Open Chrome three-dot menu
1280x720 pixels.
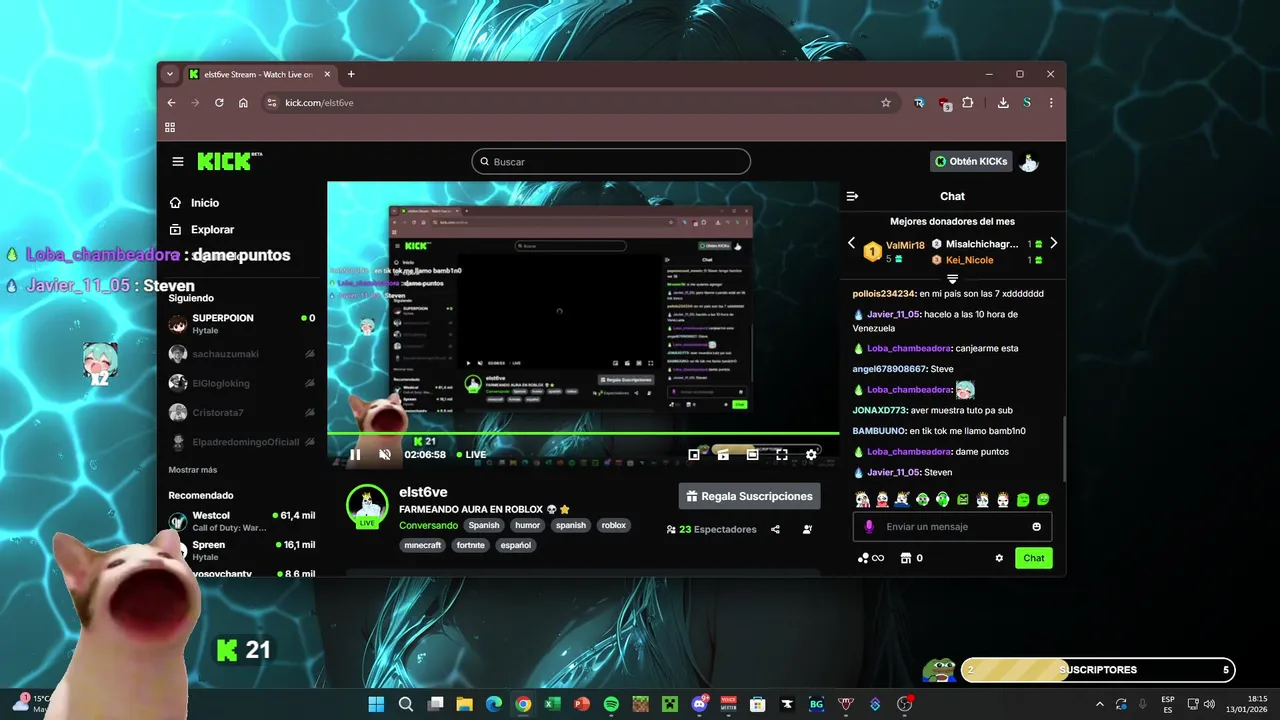1051,102
